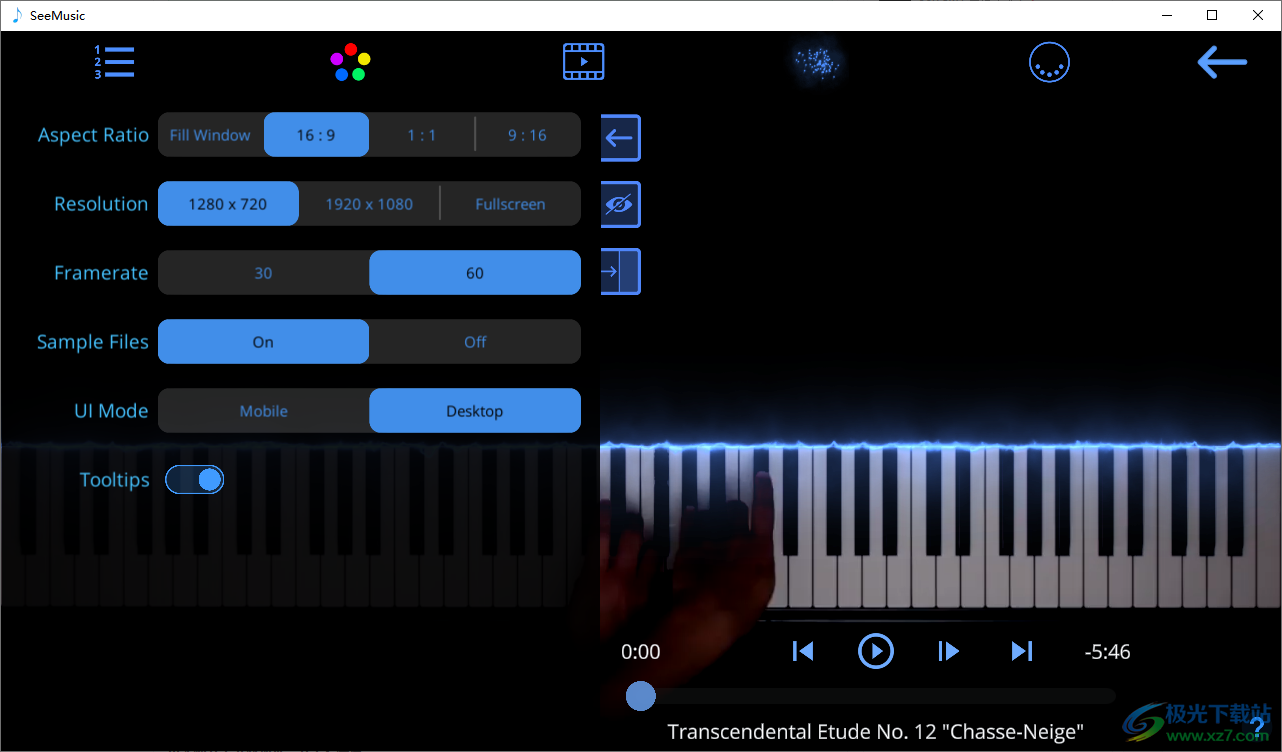Image resolution: width=1282 pixels, height=752 pixels.
Task: Switch Resolution to Fullscreen
Action: [510, 203]
